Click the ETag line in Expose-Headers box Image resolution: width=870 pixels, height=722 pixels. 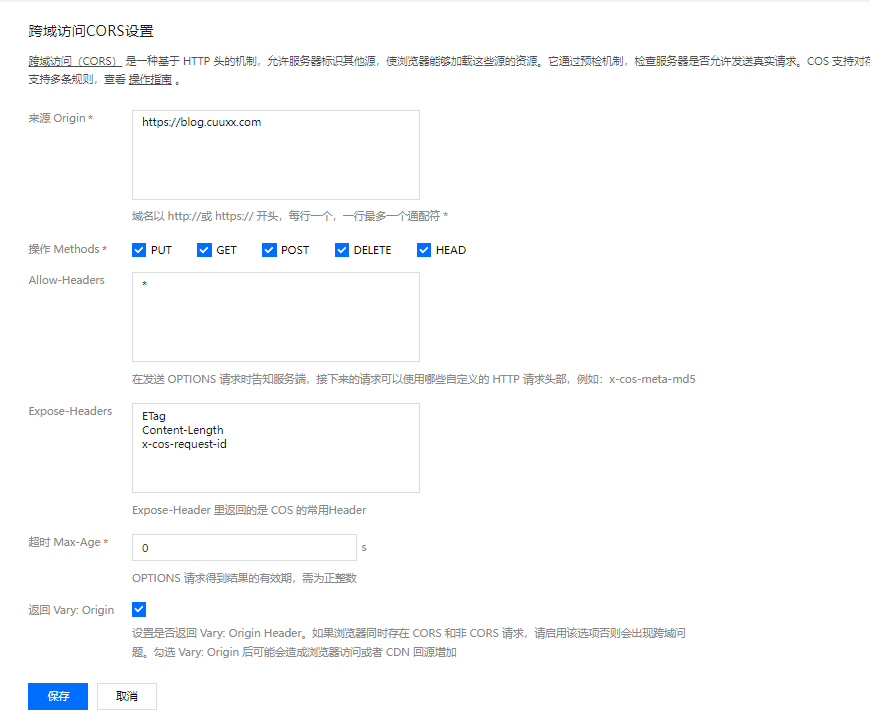coord(154,416)
